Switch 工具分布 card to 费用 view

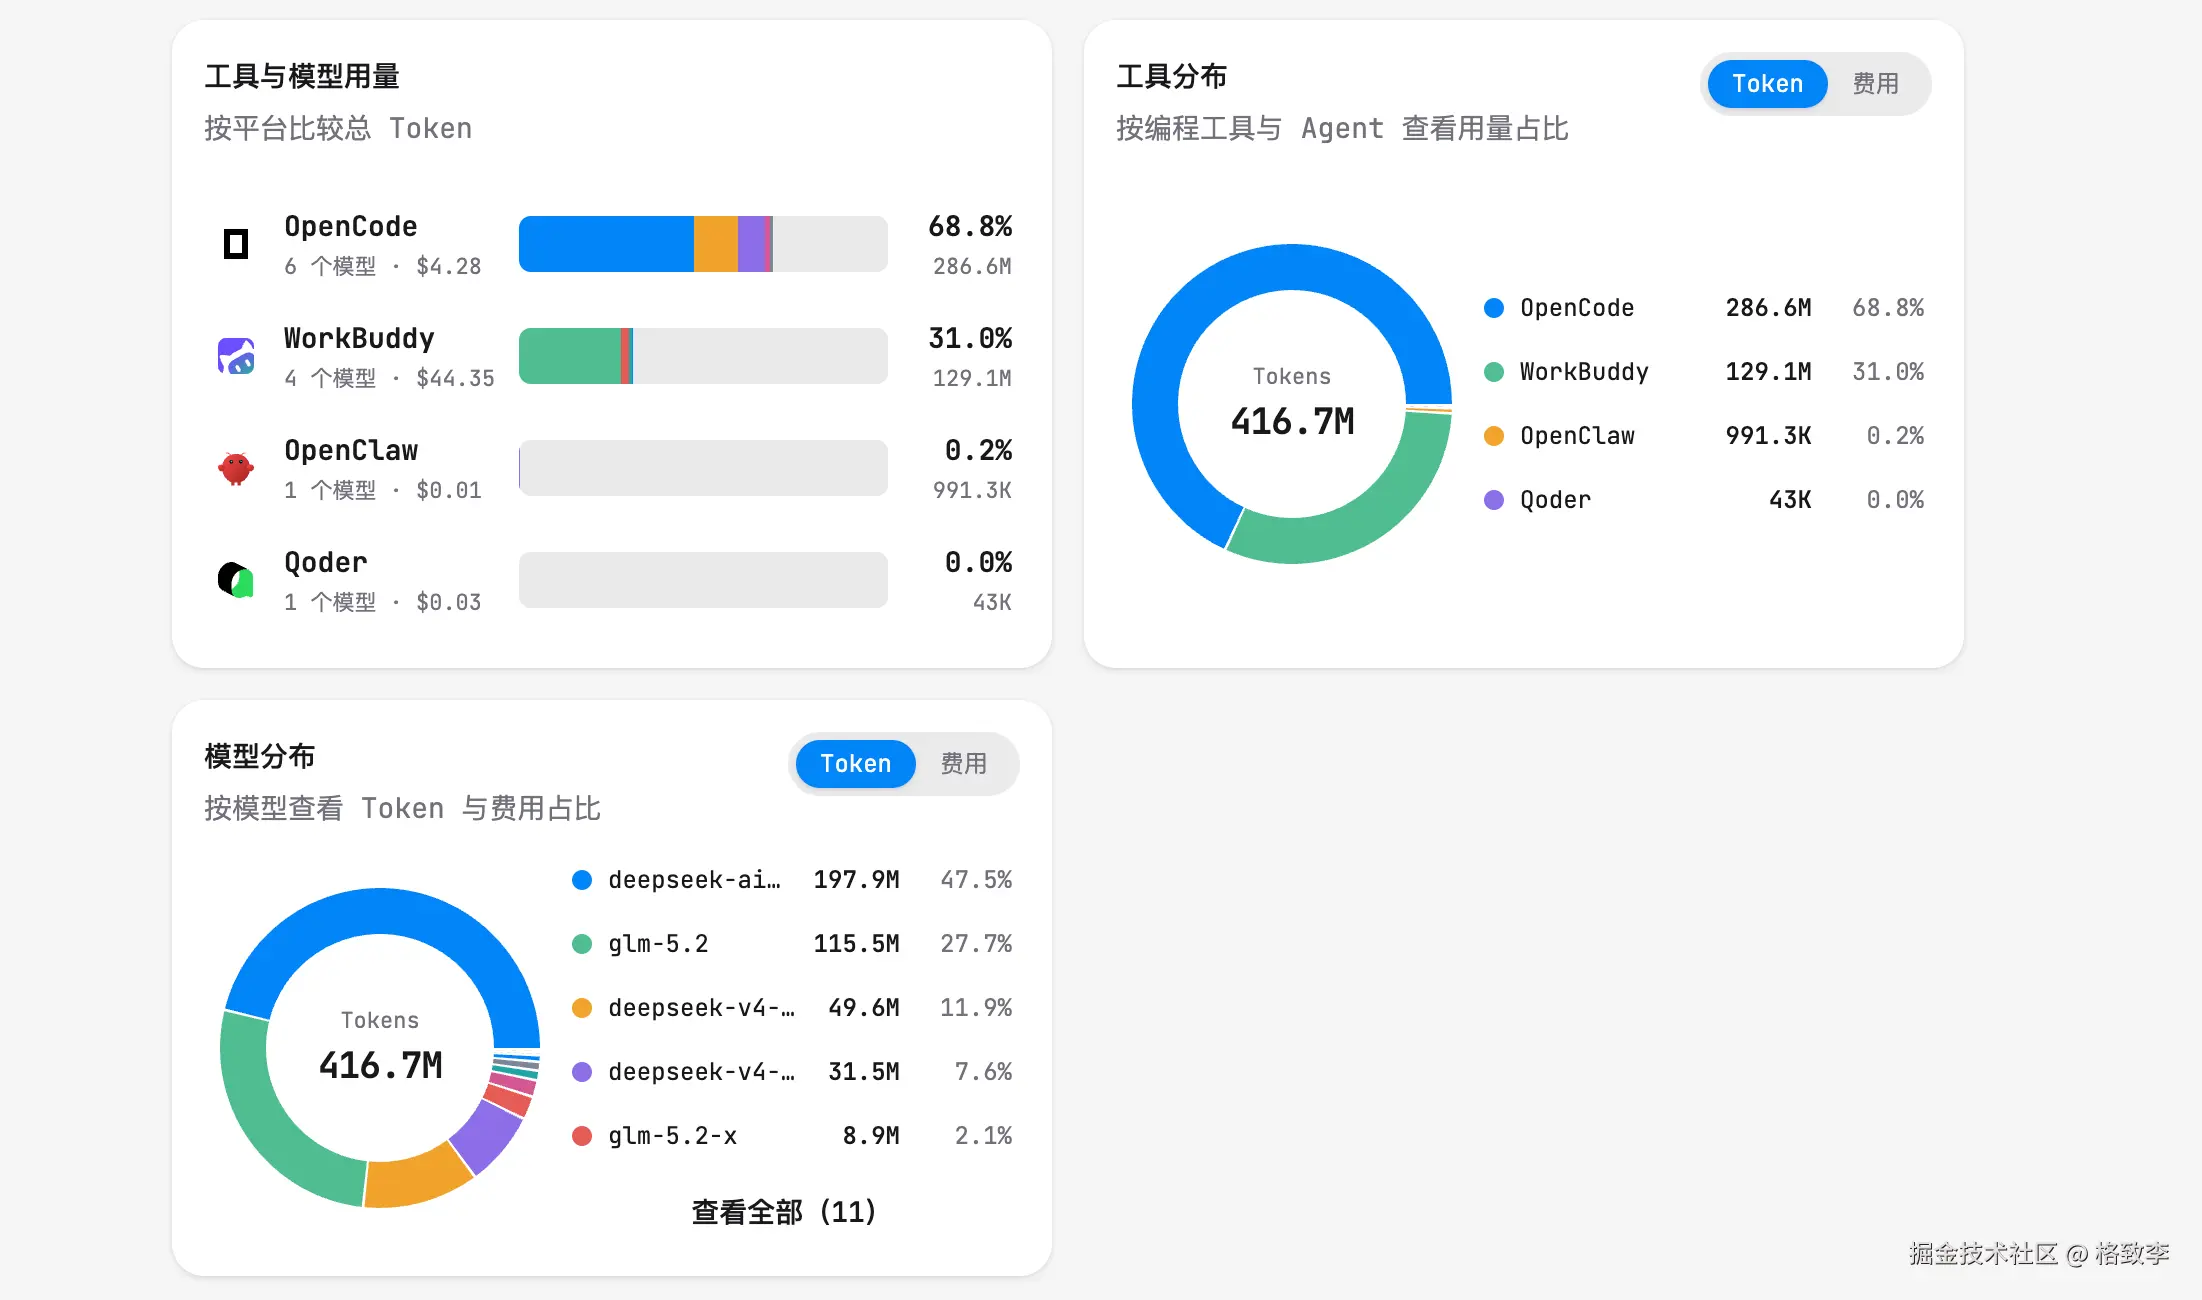point(1875,84)
